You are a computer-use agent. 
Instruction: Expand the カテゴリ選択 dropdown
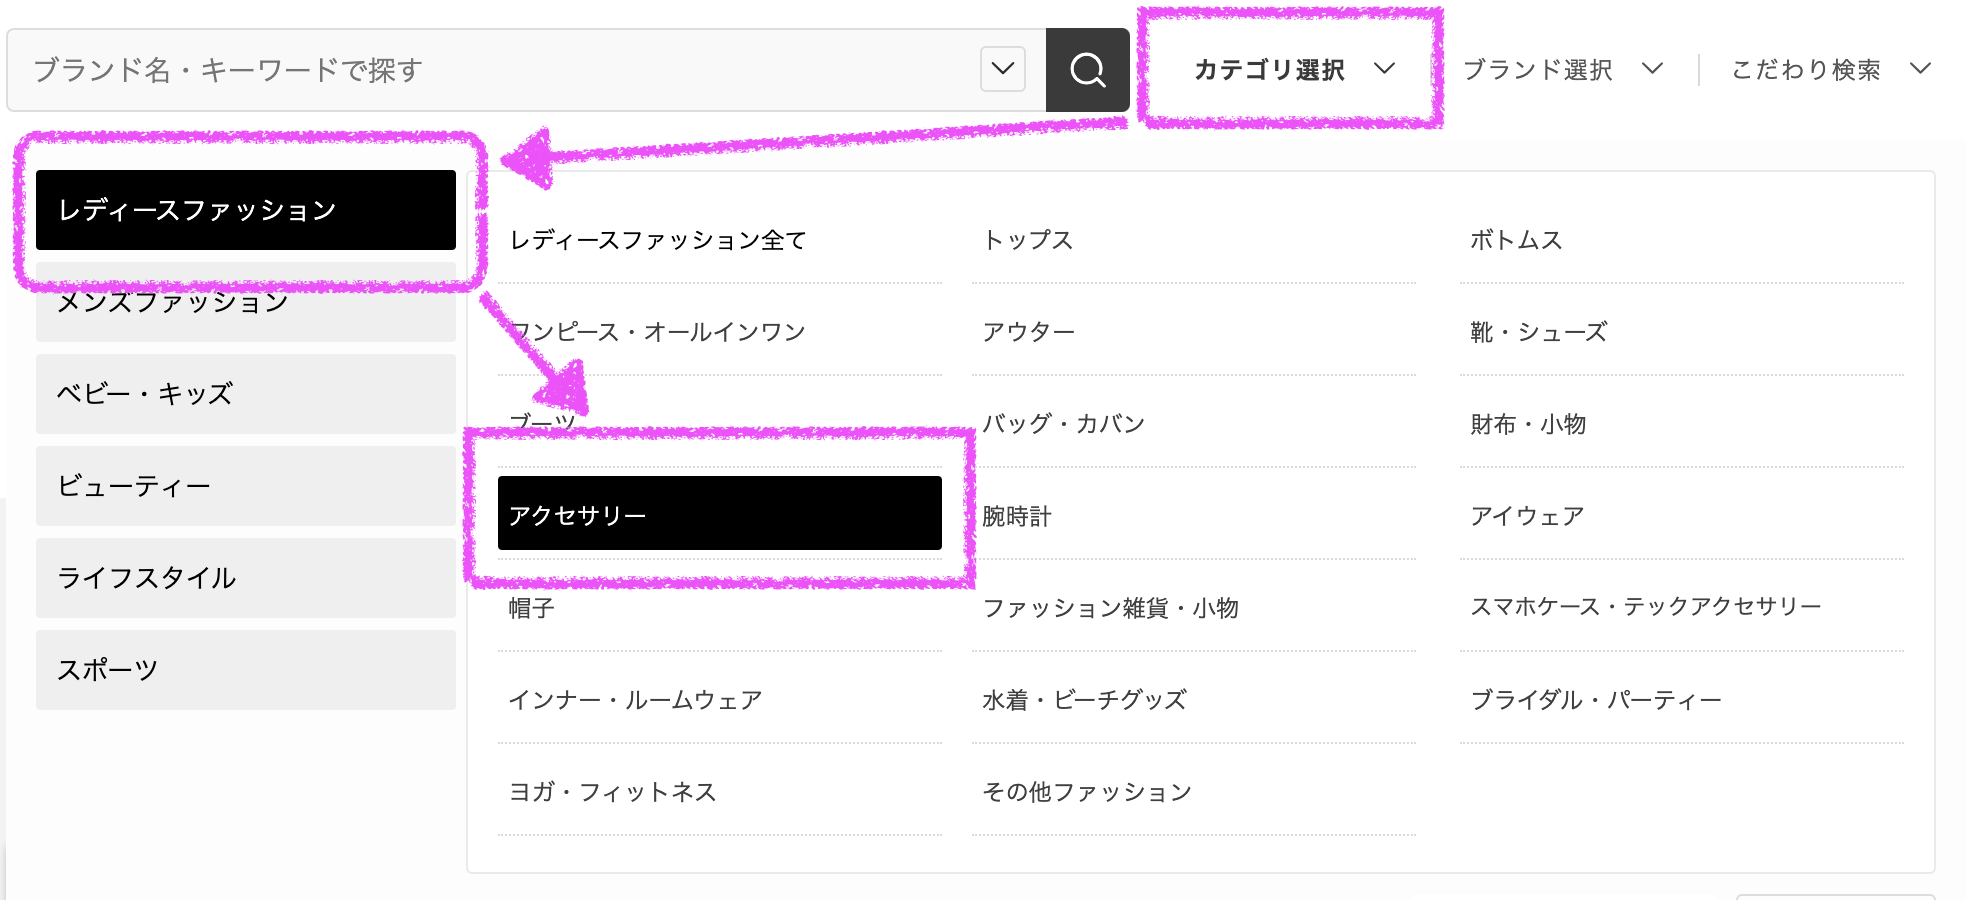click(x=1294, y=69)
